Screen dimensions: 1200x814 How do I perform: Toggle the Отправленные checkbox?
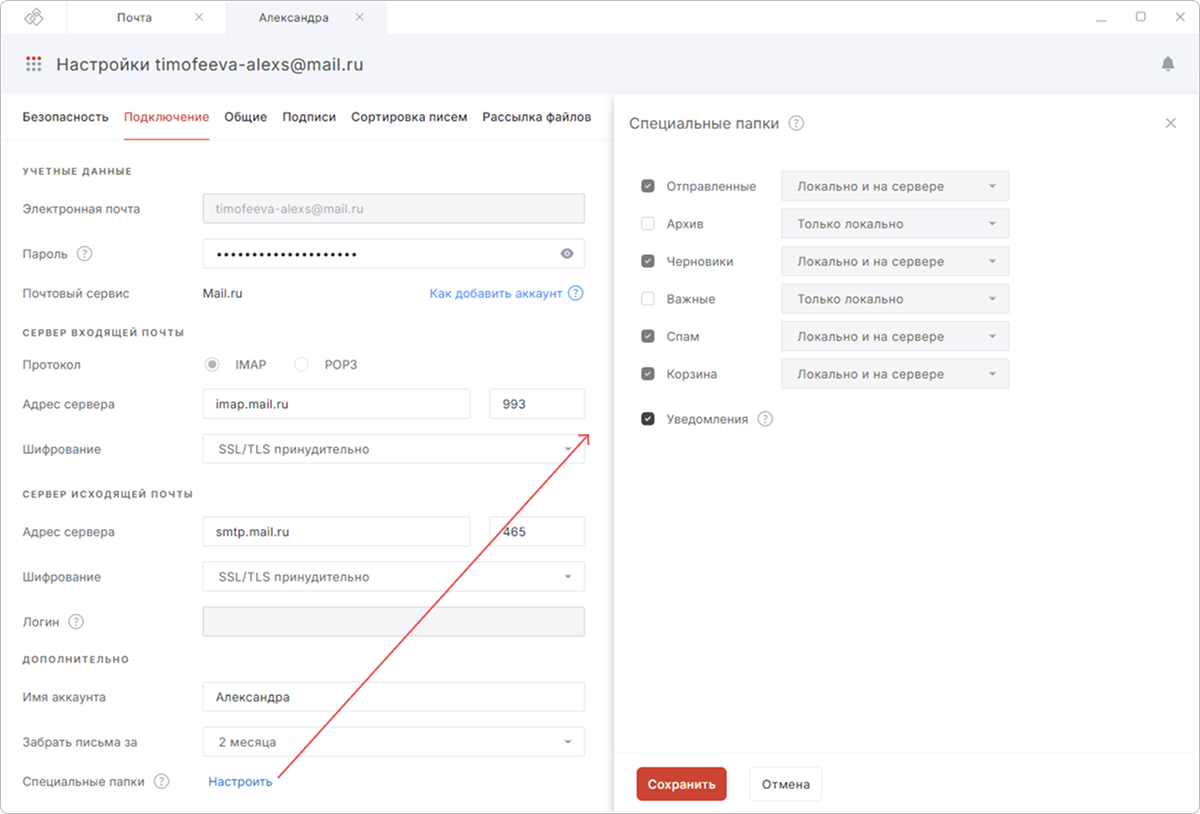coord(648,186)
